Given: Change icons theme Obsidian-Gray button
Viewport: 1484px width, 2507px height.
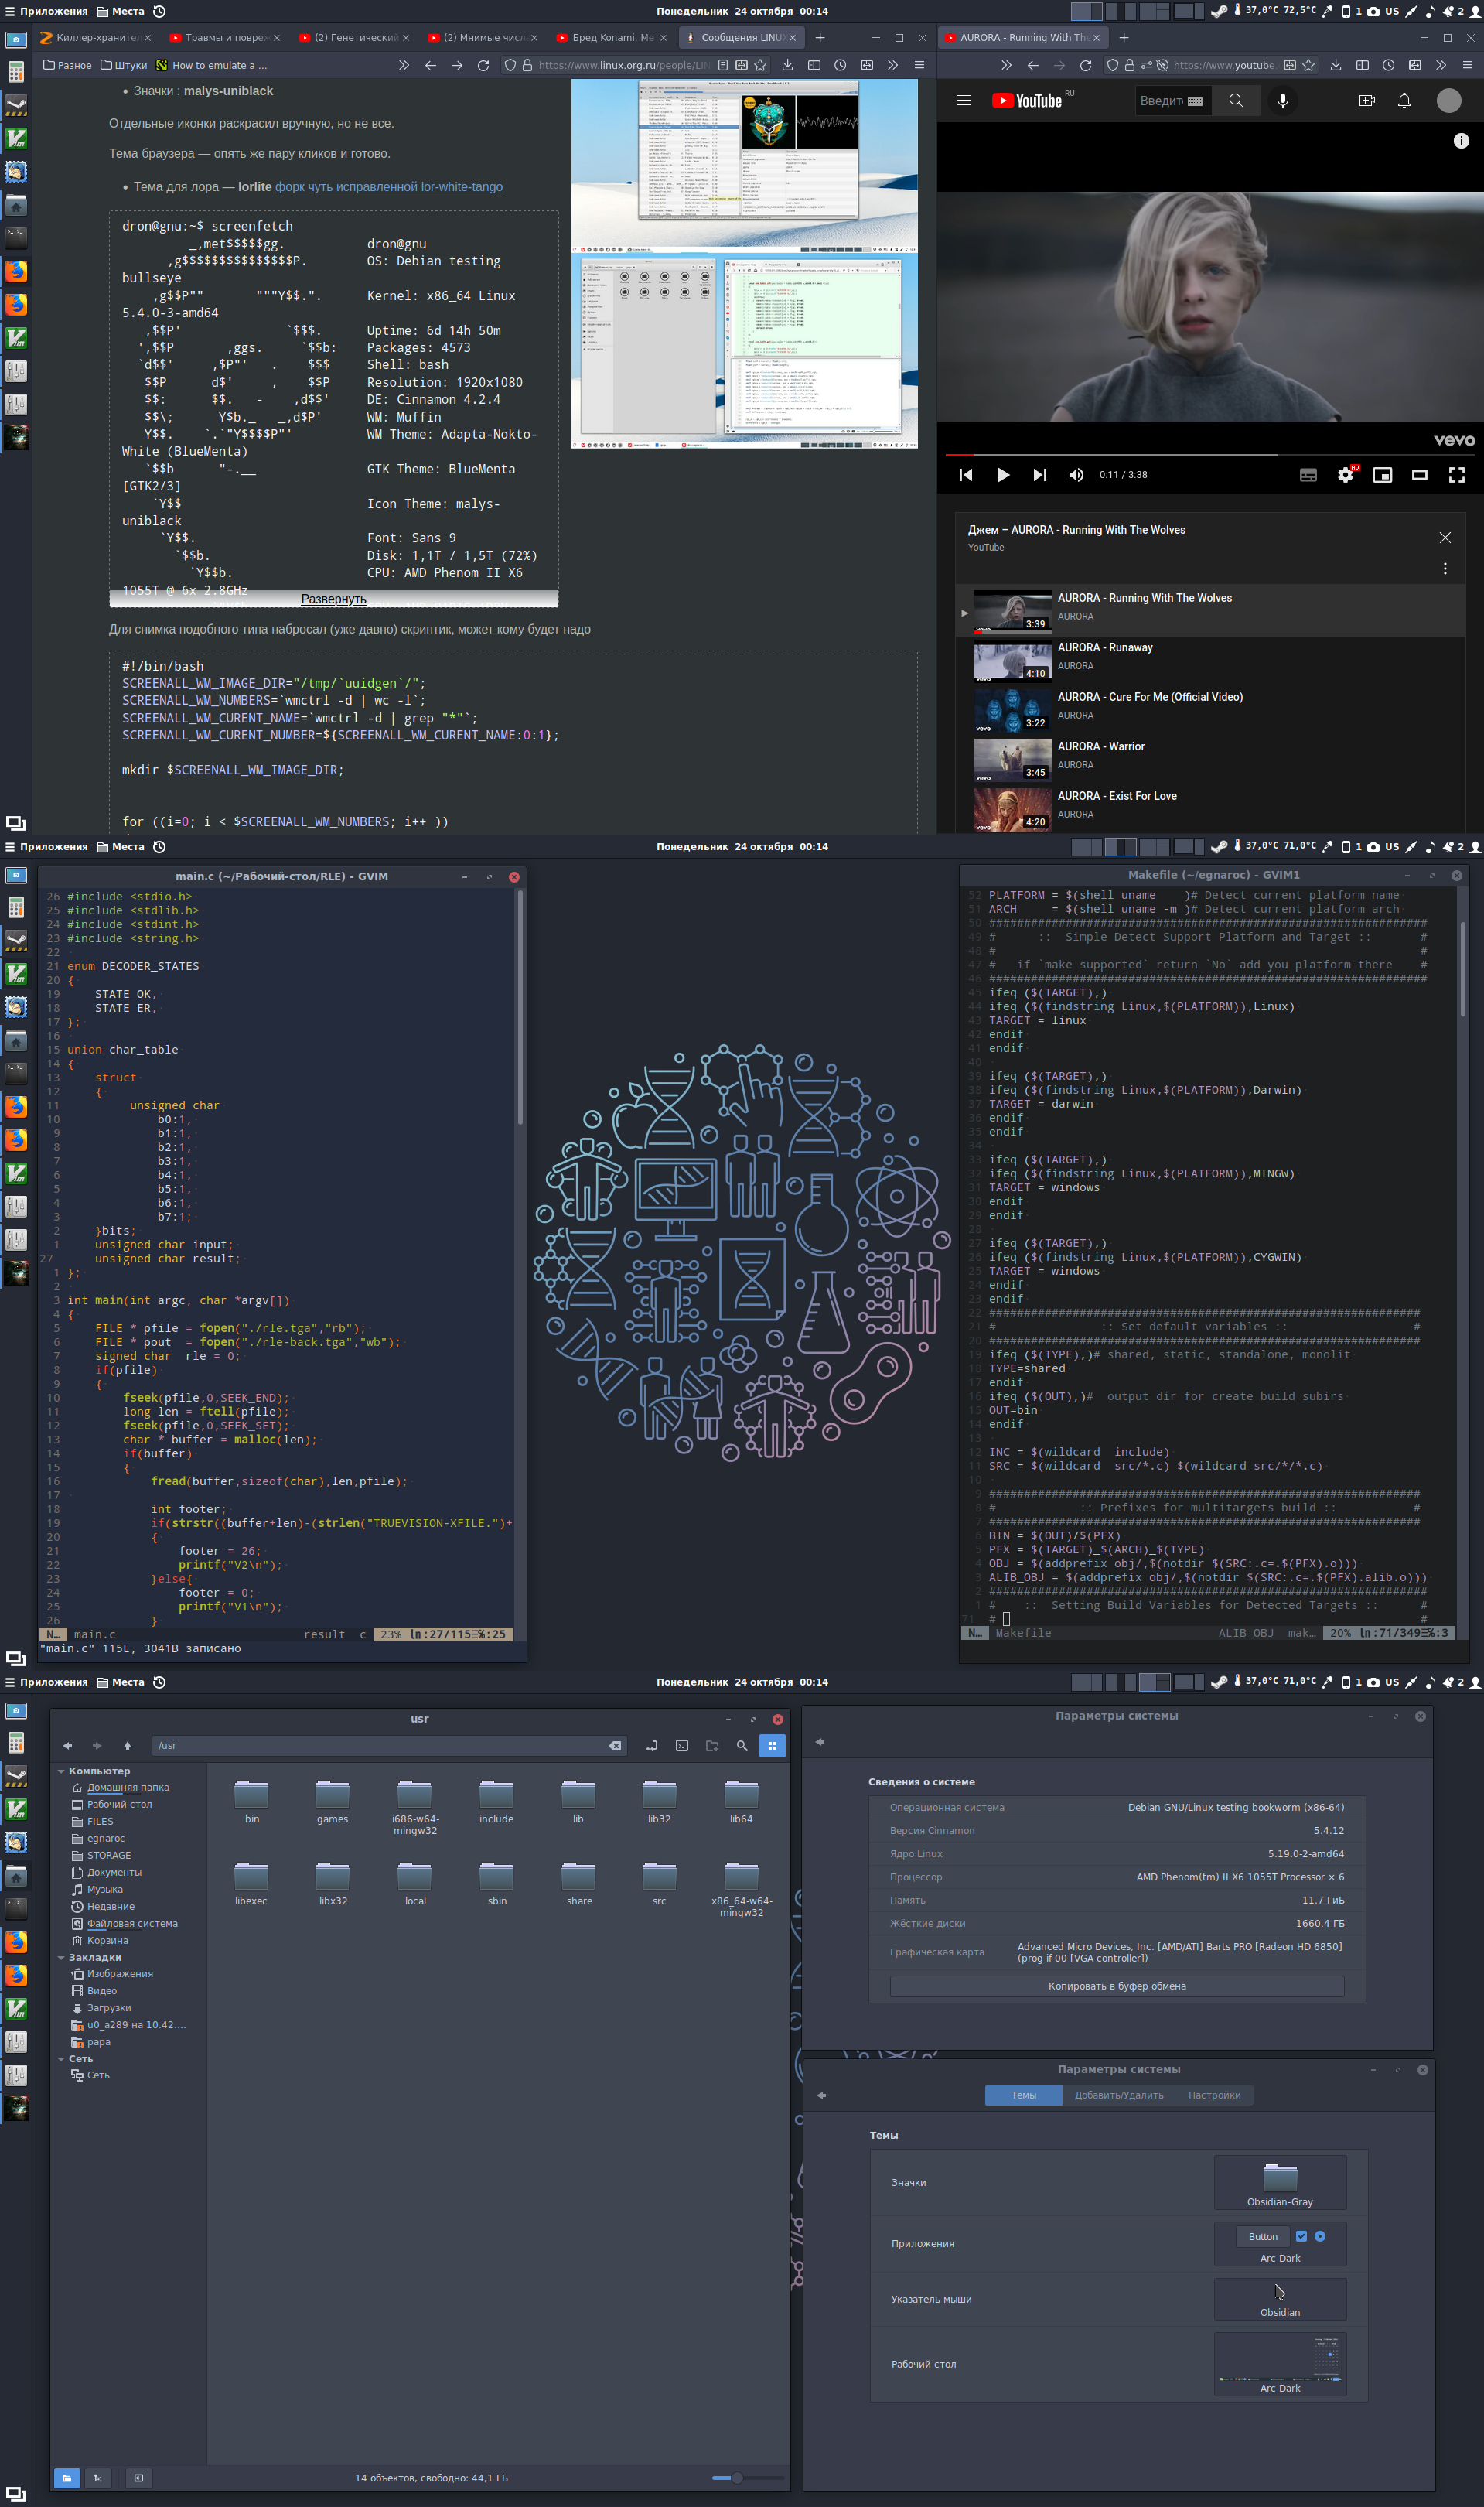Looking at the screenshot, I should [1280, 2182].
